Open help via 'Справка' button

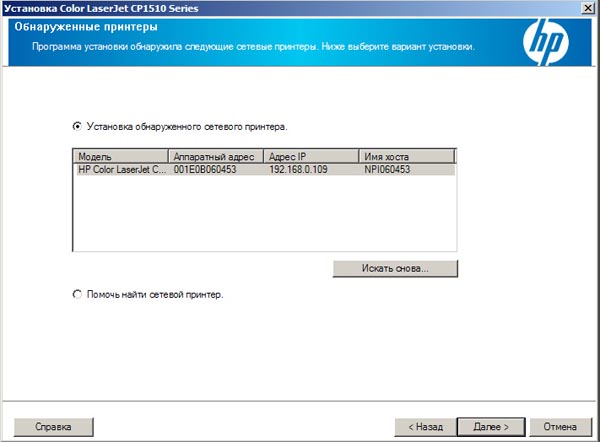pyautogui.click(x=53, y=427)
